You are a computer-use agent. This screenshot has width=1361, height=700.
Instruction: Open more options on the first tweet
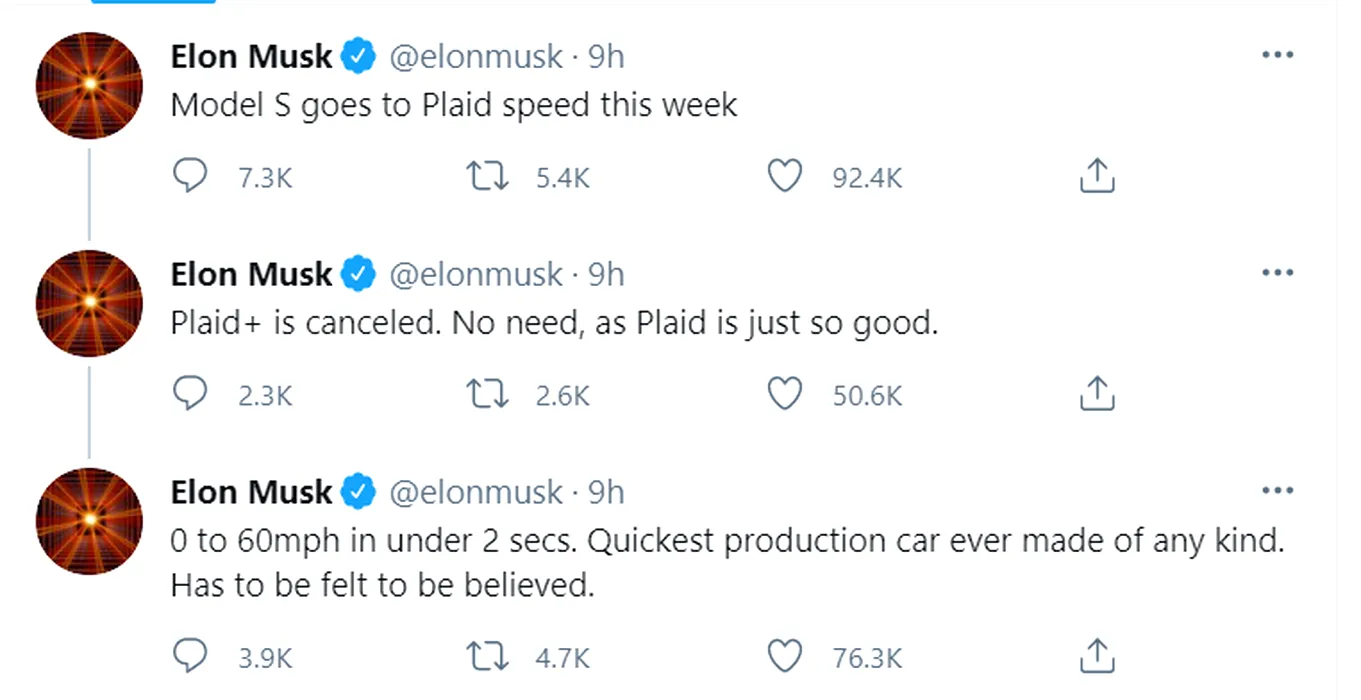point(1278,55)
